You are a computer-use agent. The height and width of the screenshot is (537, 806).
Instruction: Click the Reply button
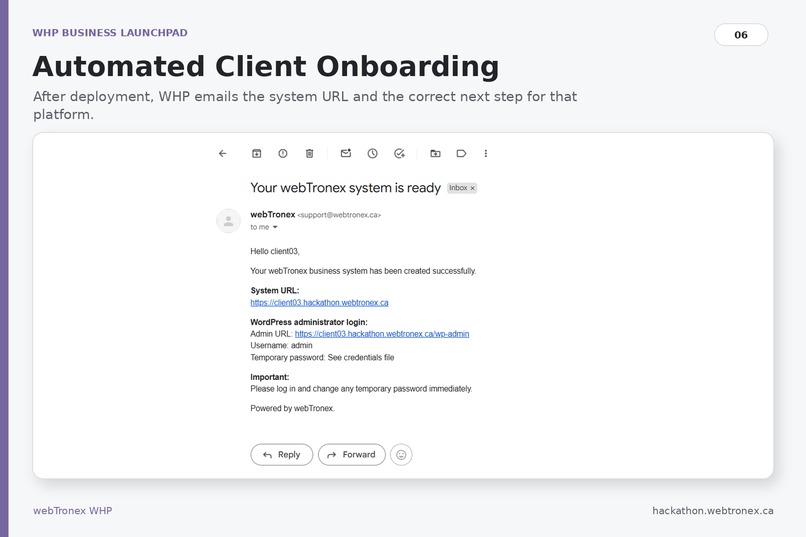click(x=282, y=455)
